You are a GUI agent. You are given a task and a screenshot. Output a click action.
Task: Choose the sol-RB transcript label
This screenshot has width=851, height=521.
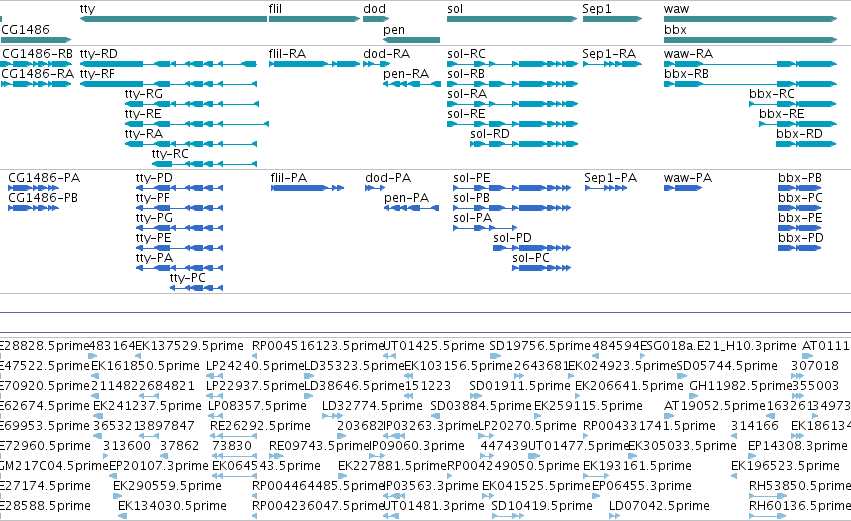point(466,73)
